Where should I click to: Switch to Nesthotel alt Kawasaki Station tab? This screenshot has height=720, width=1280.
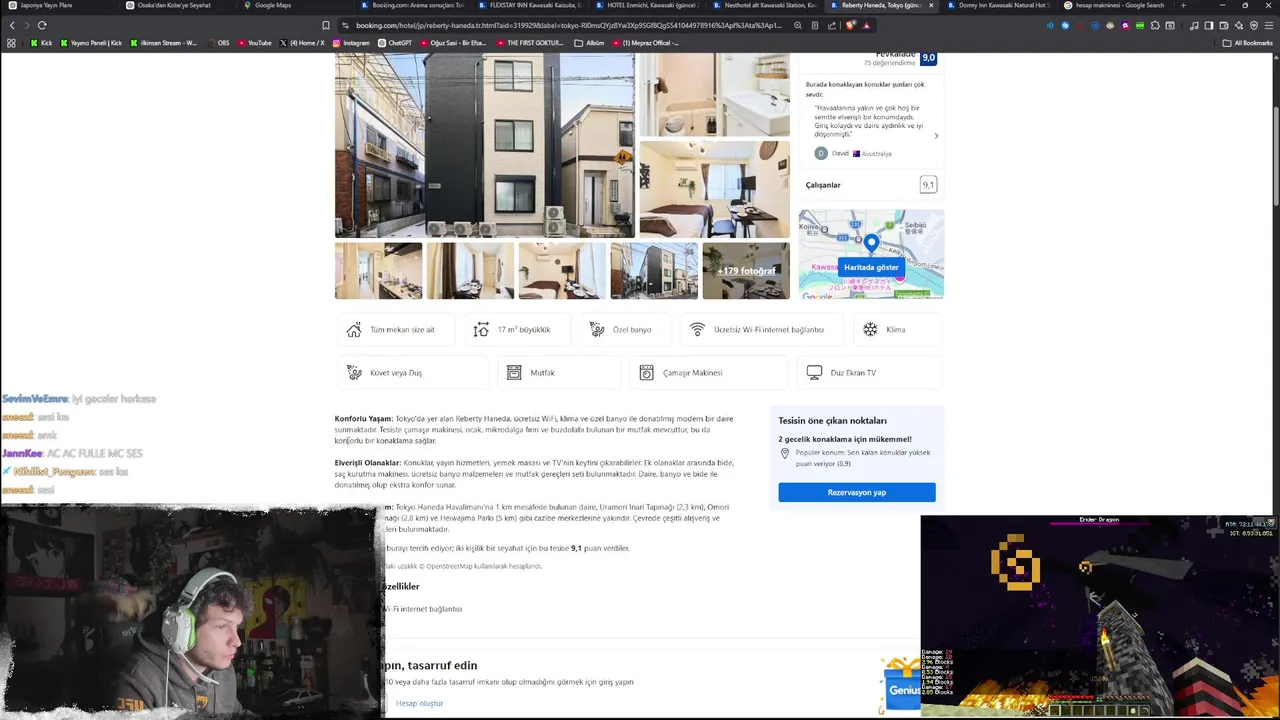[765, 5]
